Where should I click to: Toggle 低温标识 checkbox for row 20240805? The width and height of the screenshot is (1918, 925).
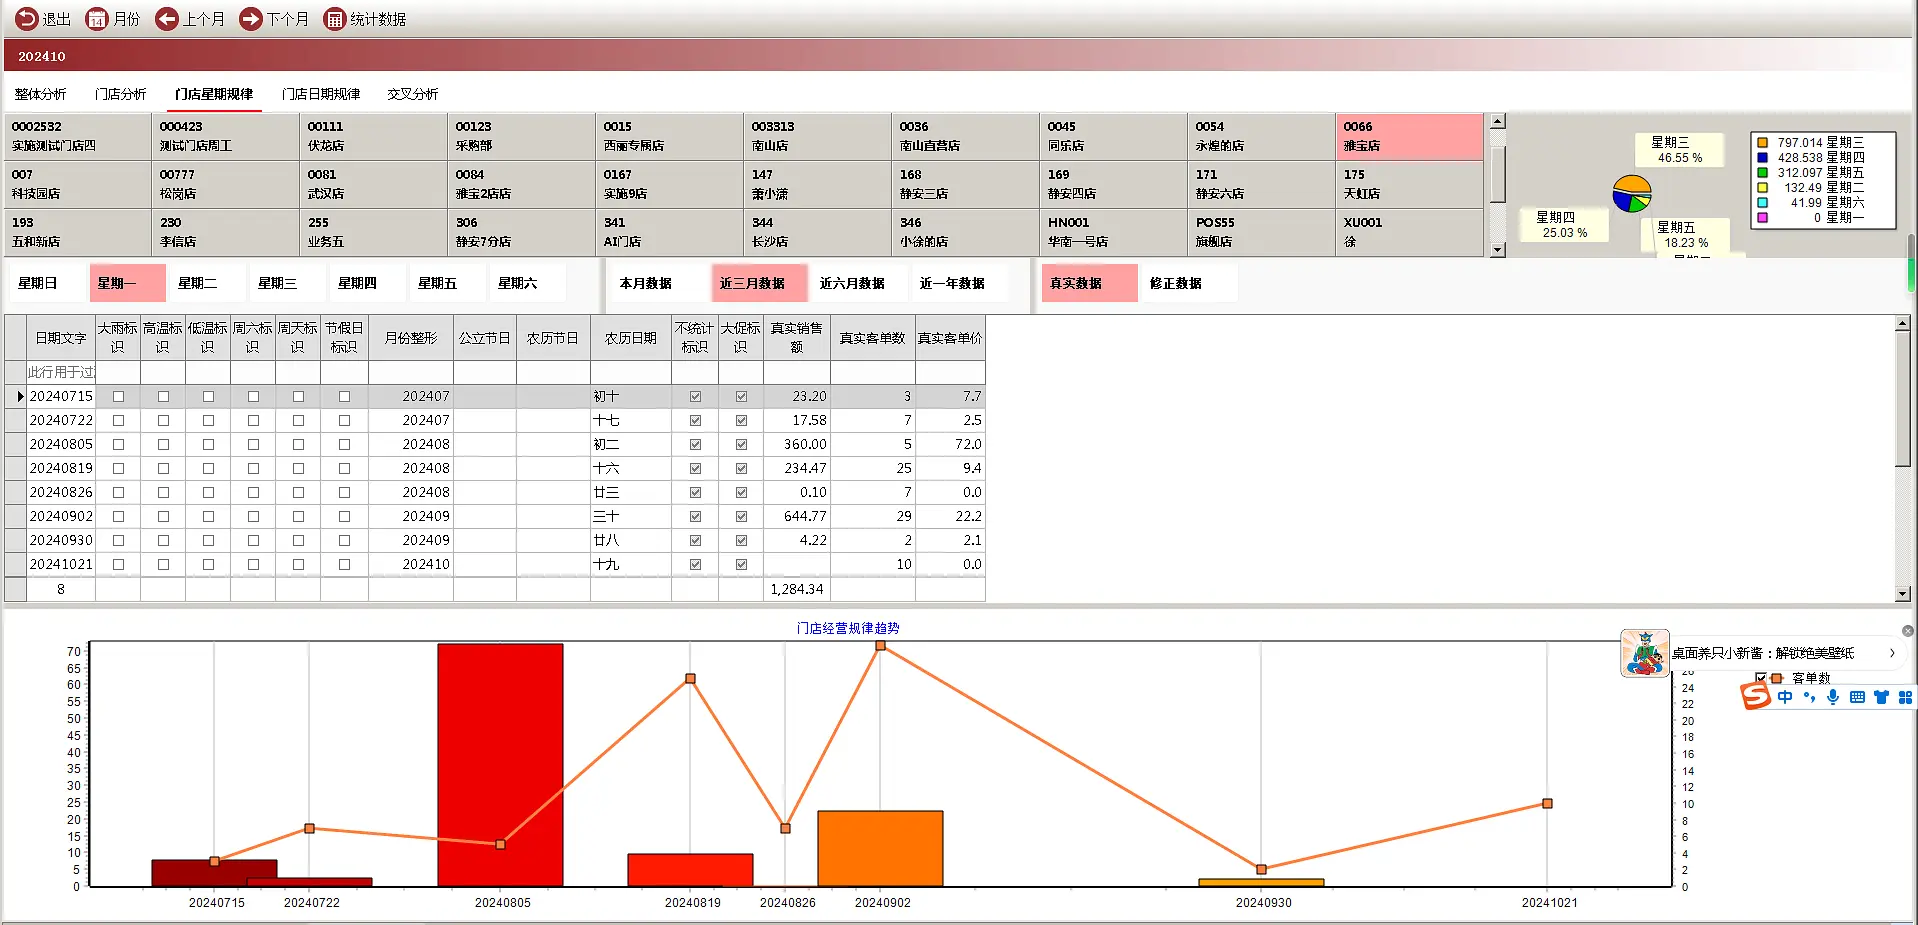click(208, 444)
